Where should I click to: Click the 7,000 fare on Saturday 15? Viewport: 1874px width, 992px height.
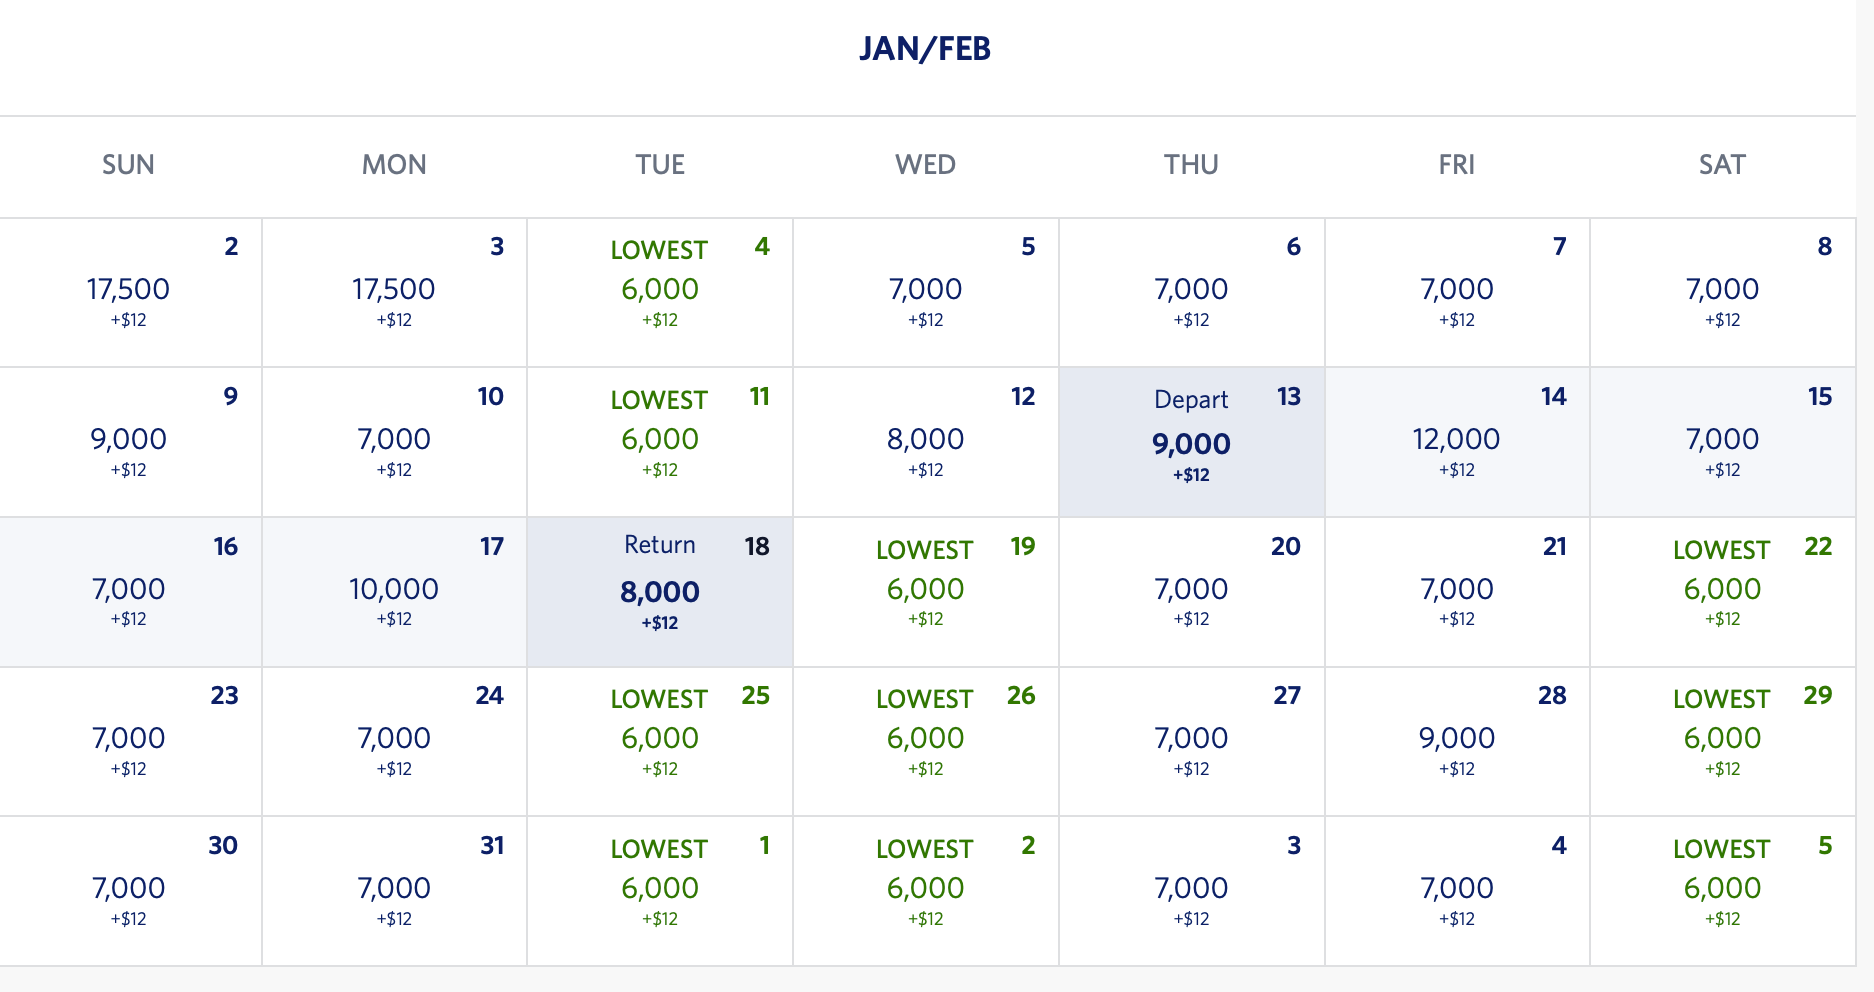pos(1722,440)
